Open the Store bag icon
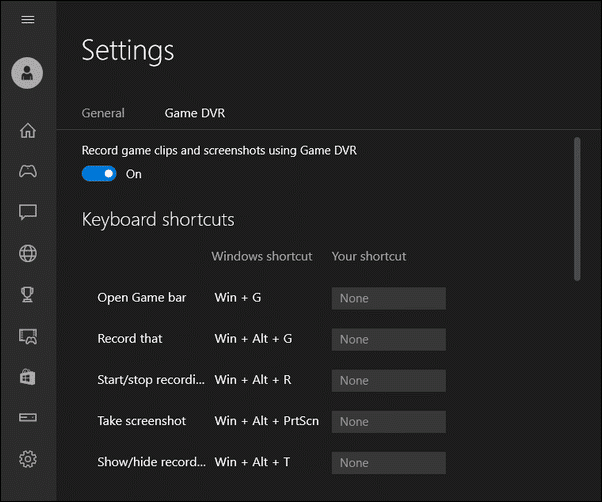This screenshot has height=502, width=602. (28, 377)
